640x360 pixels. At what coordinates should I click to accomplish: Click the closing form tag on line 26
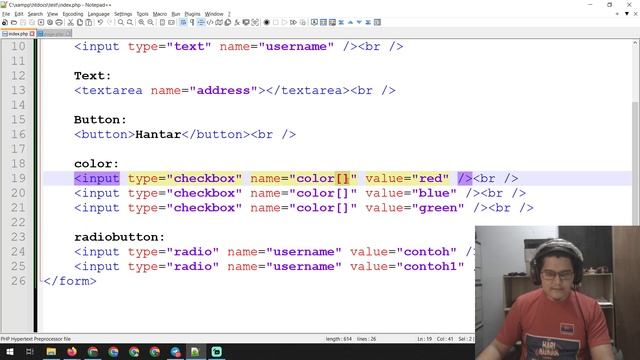[x=70, y=281]
